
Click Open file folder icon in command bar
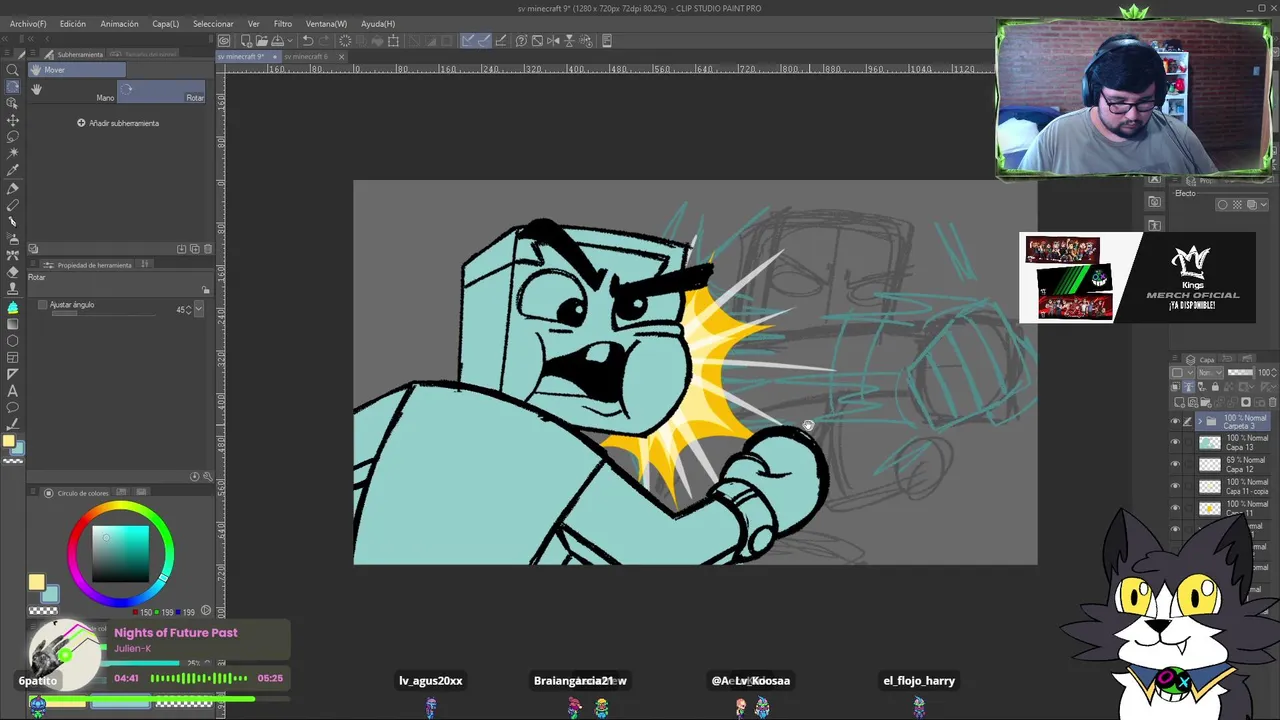click(261, 41)
